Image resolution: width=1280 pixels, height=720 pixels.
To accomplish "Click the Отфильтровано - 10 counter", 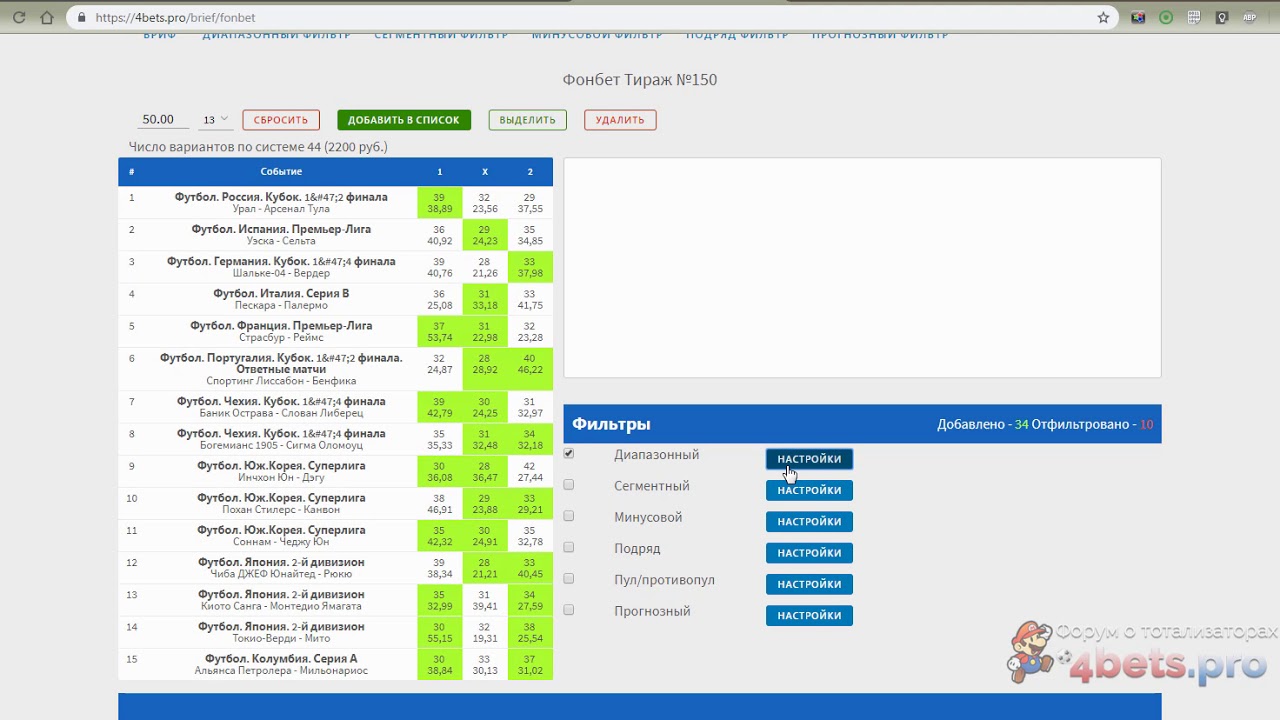I will tap(1092, 424).
